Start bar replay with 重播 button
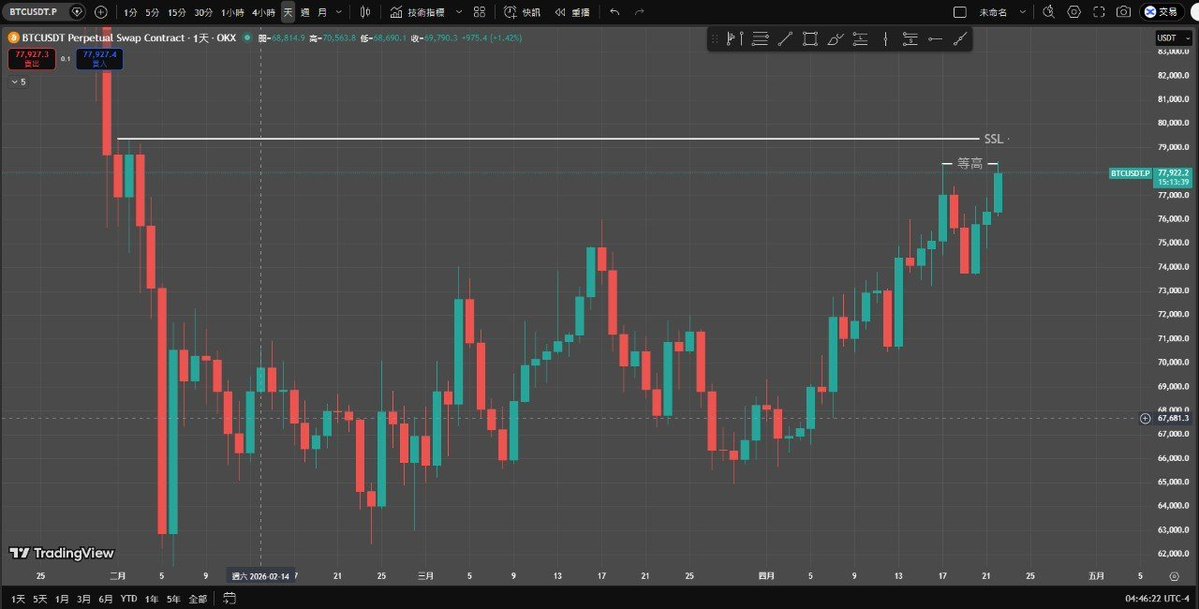 click(x=573, y=12)
